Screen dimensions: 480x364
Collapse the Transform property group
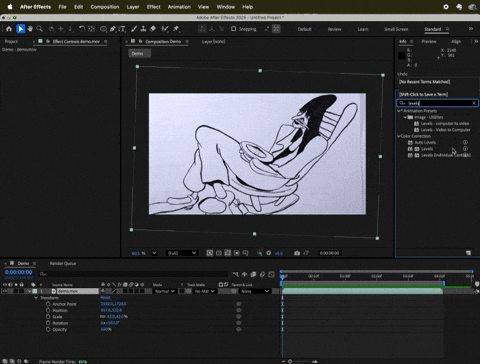[x=36, y=298]
